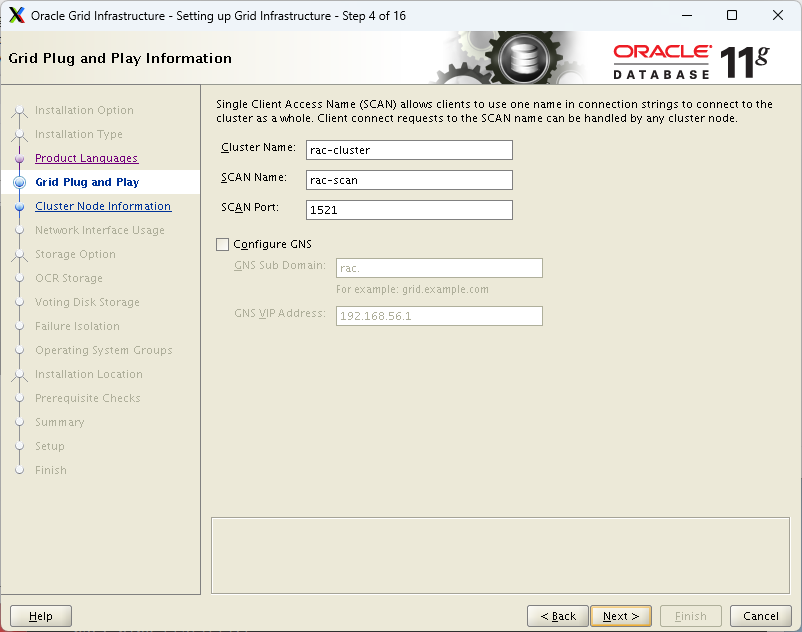Click Installation Type step text
The image size is (802, 632).
click(79, 134)
